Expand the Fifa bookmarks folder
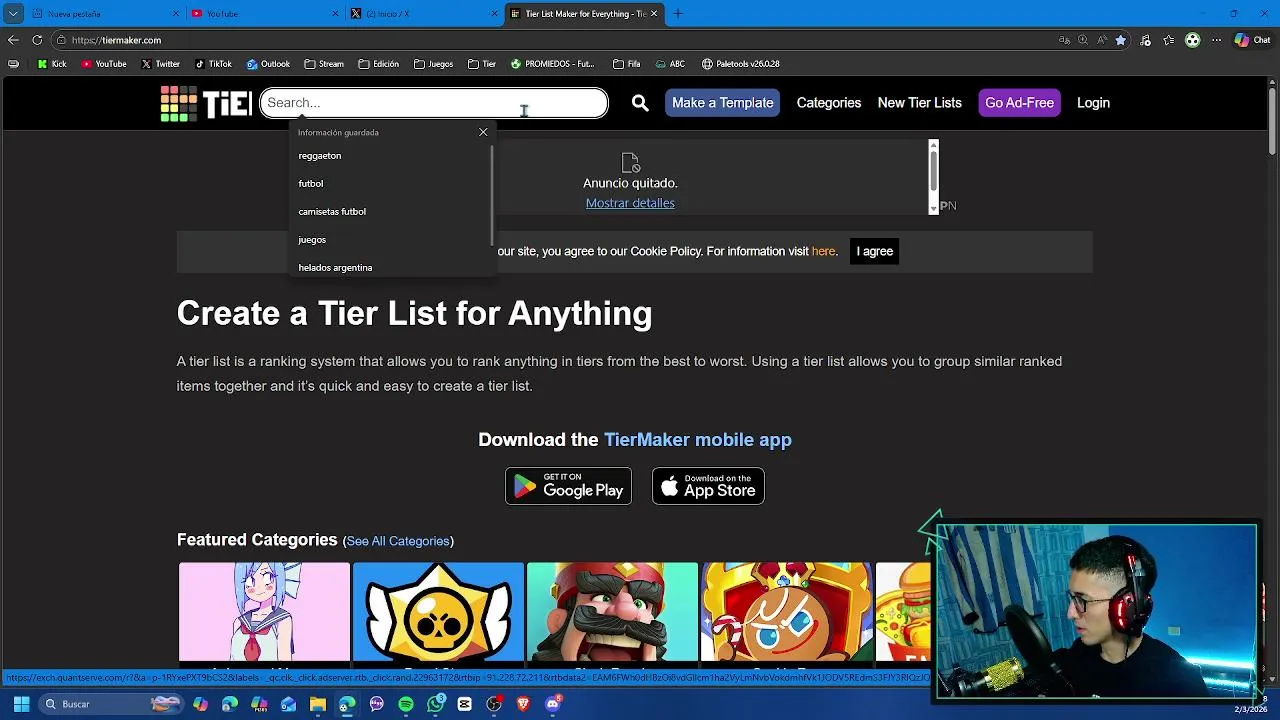The width and height of the screenshot is (1280, 720). click(x=626, y=64)
